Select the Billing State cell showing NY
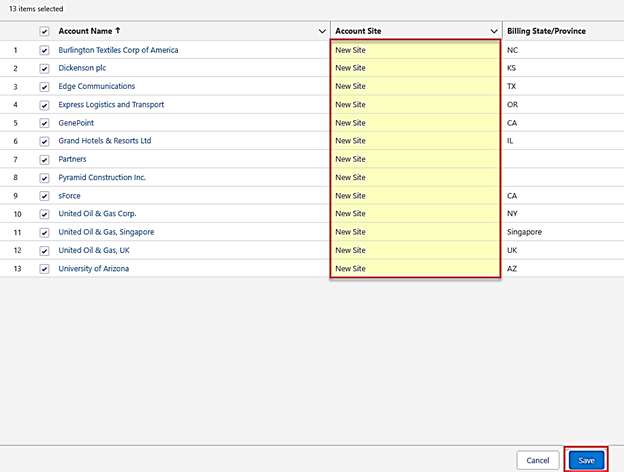Image resolution: width=624 pixels, height=472 pixels. 560,214
